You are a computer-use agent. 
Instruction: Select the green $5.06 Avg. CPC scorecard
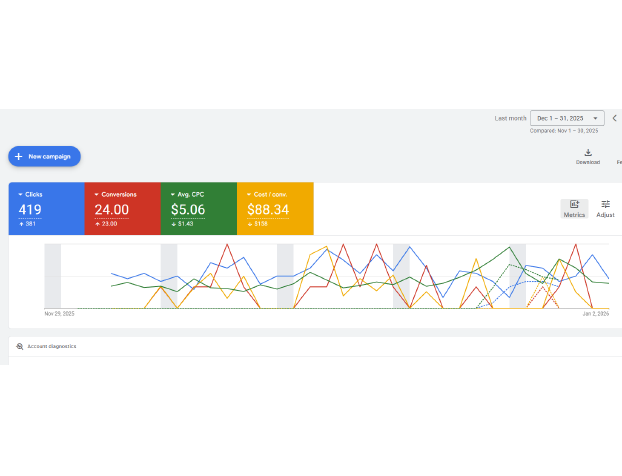coord(198,209)
